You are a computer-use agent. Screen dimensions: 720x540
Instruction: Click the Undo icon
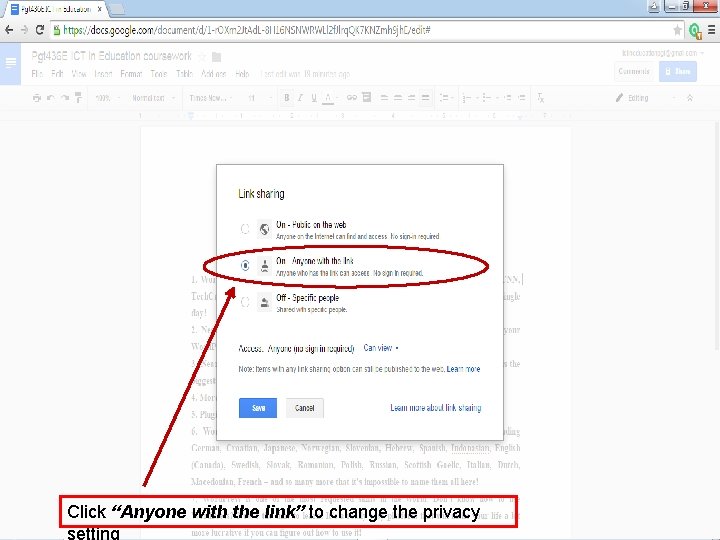click(x=51, y=98)
